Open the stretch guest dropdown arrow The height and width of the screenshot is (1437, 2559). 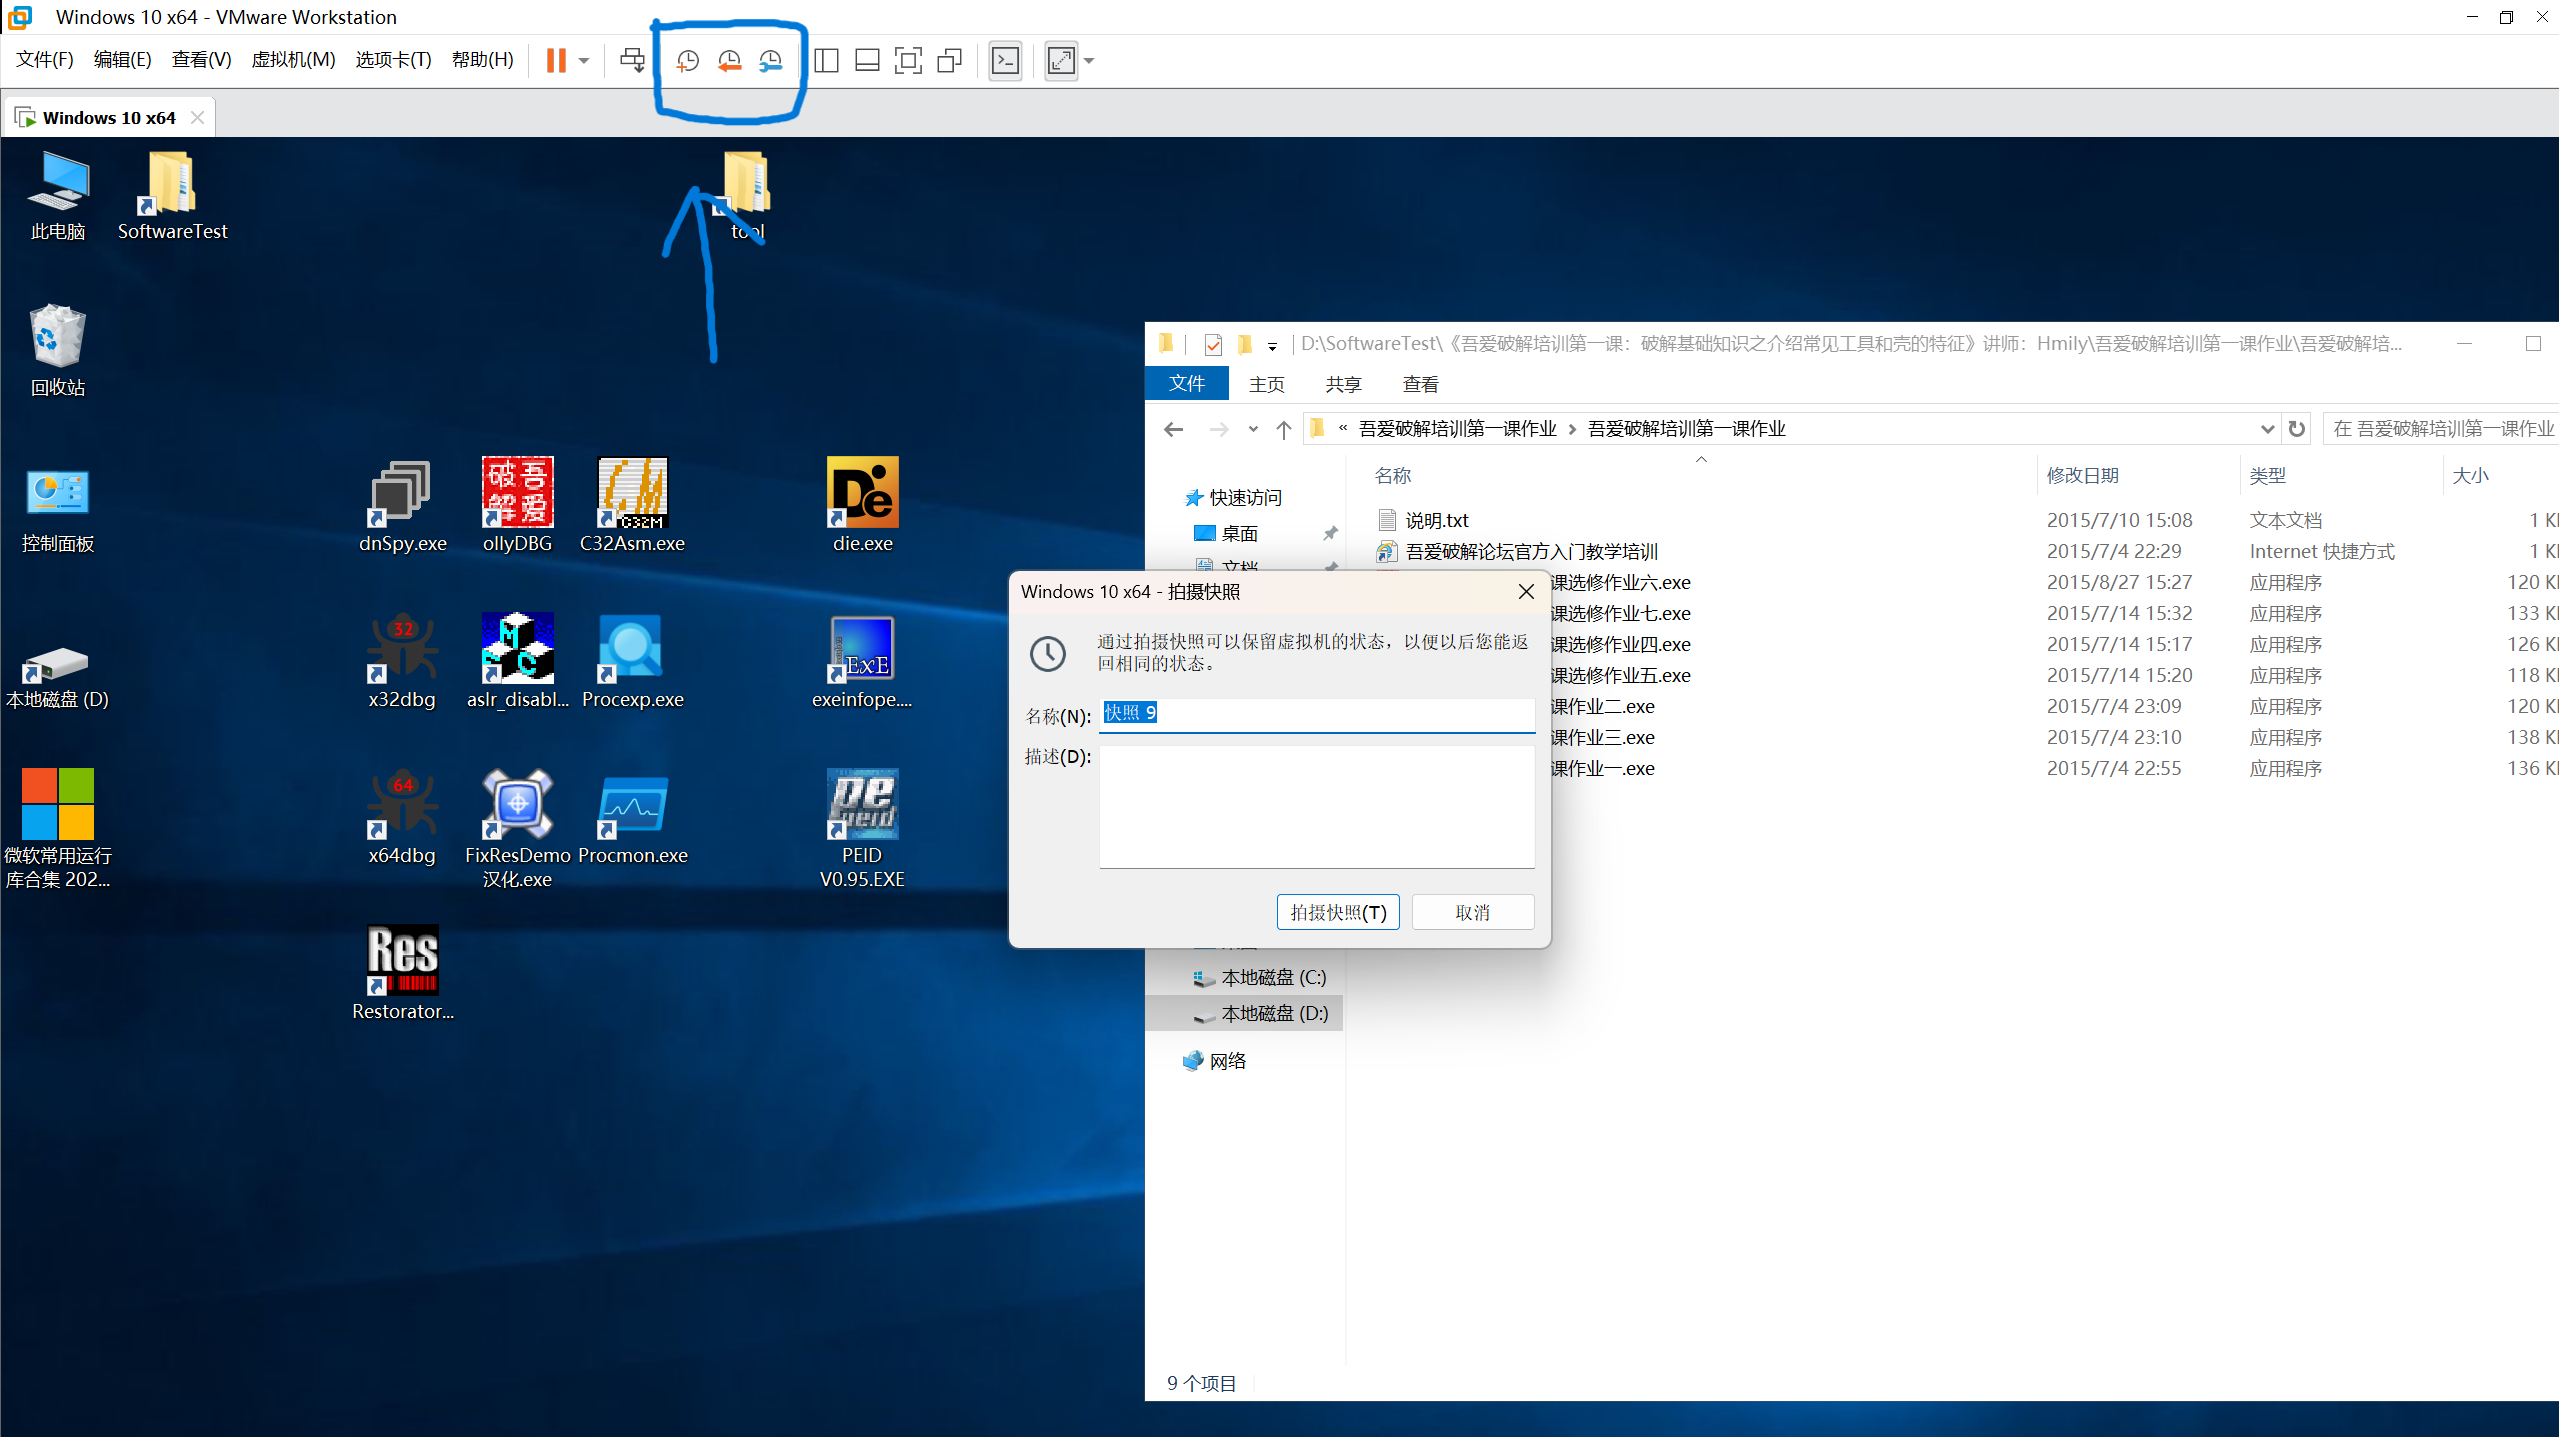[x=1090, y=61]
